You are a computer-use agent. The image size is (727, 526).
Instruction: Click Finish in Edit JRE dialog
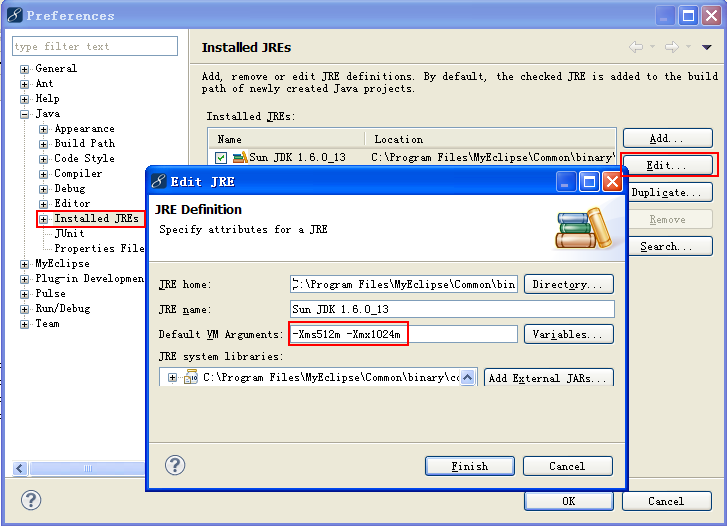(470, 466)
